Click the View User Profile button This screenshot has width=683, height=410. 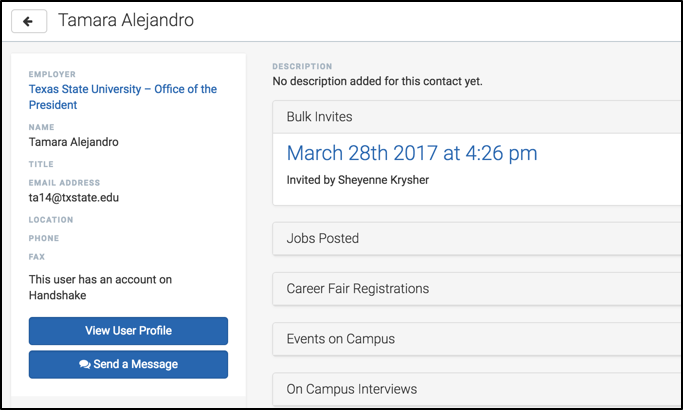[128, 331]
